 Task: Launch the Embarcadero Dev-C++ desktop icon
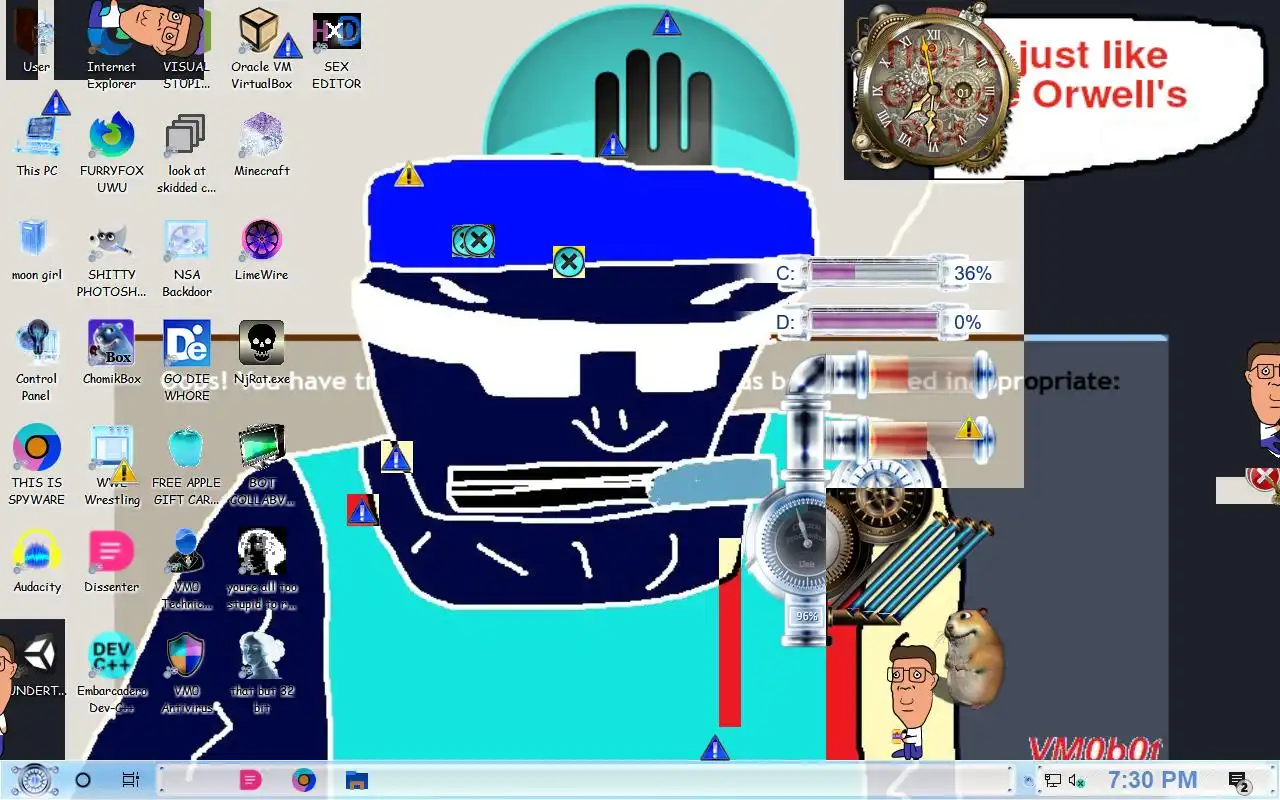(x=112, y=672)
